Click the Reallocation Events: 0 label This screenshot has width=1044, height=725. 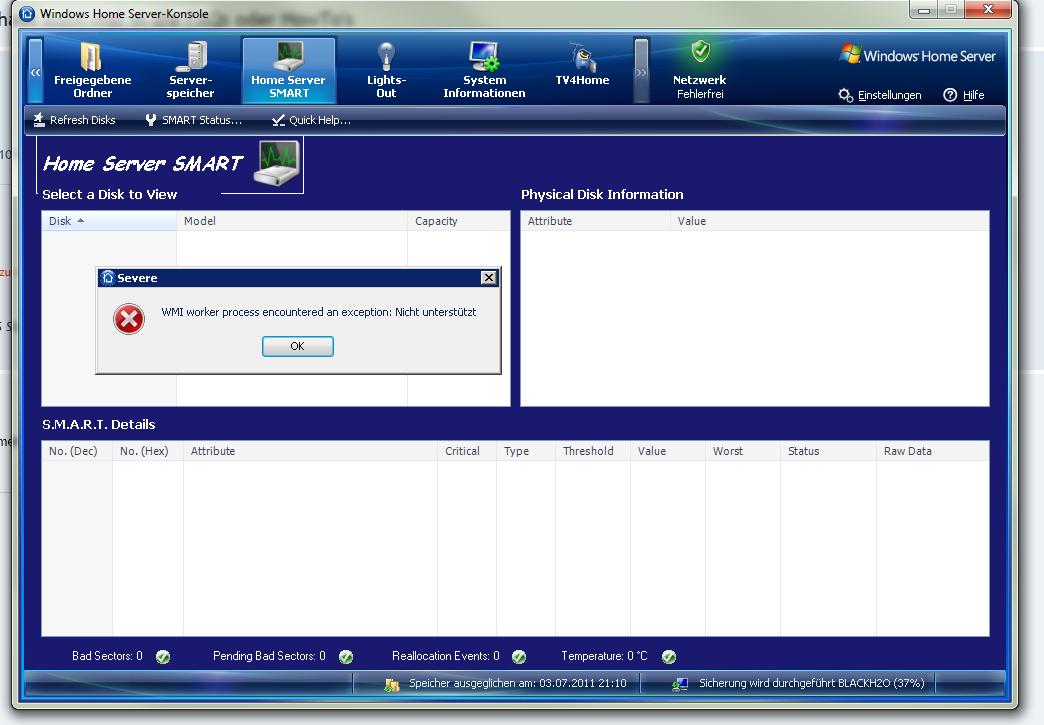coord(445,656)
